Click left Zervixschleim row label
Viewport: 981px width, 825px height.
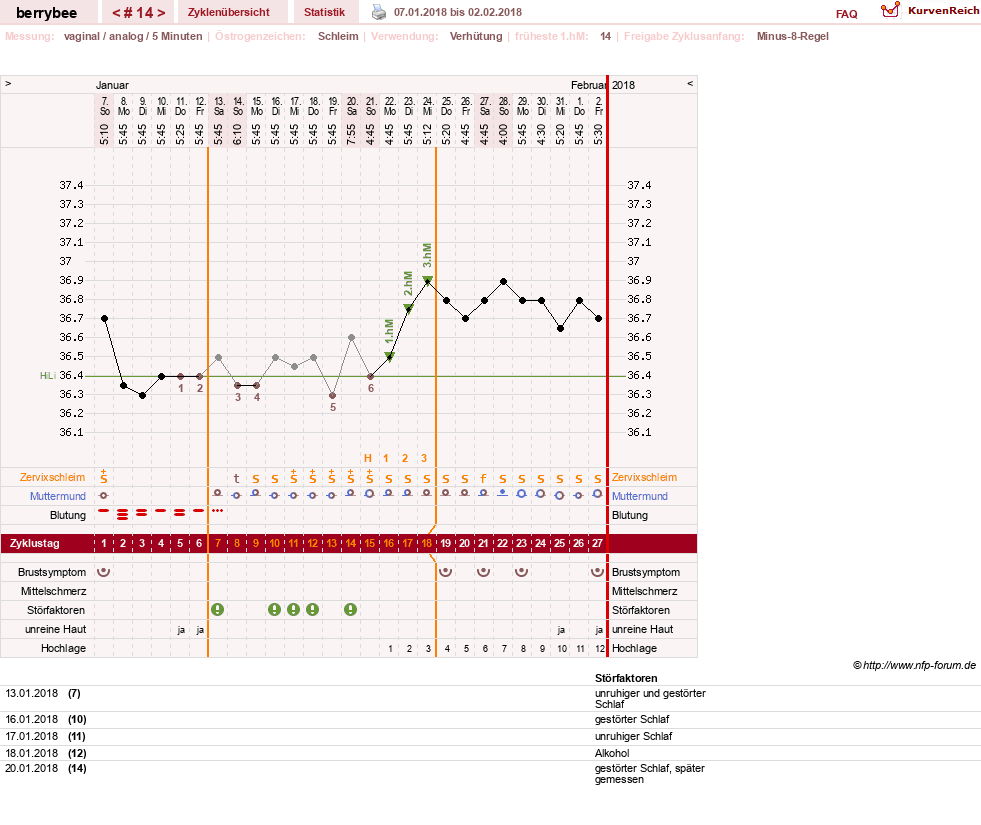tap(52, 477)
